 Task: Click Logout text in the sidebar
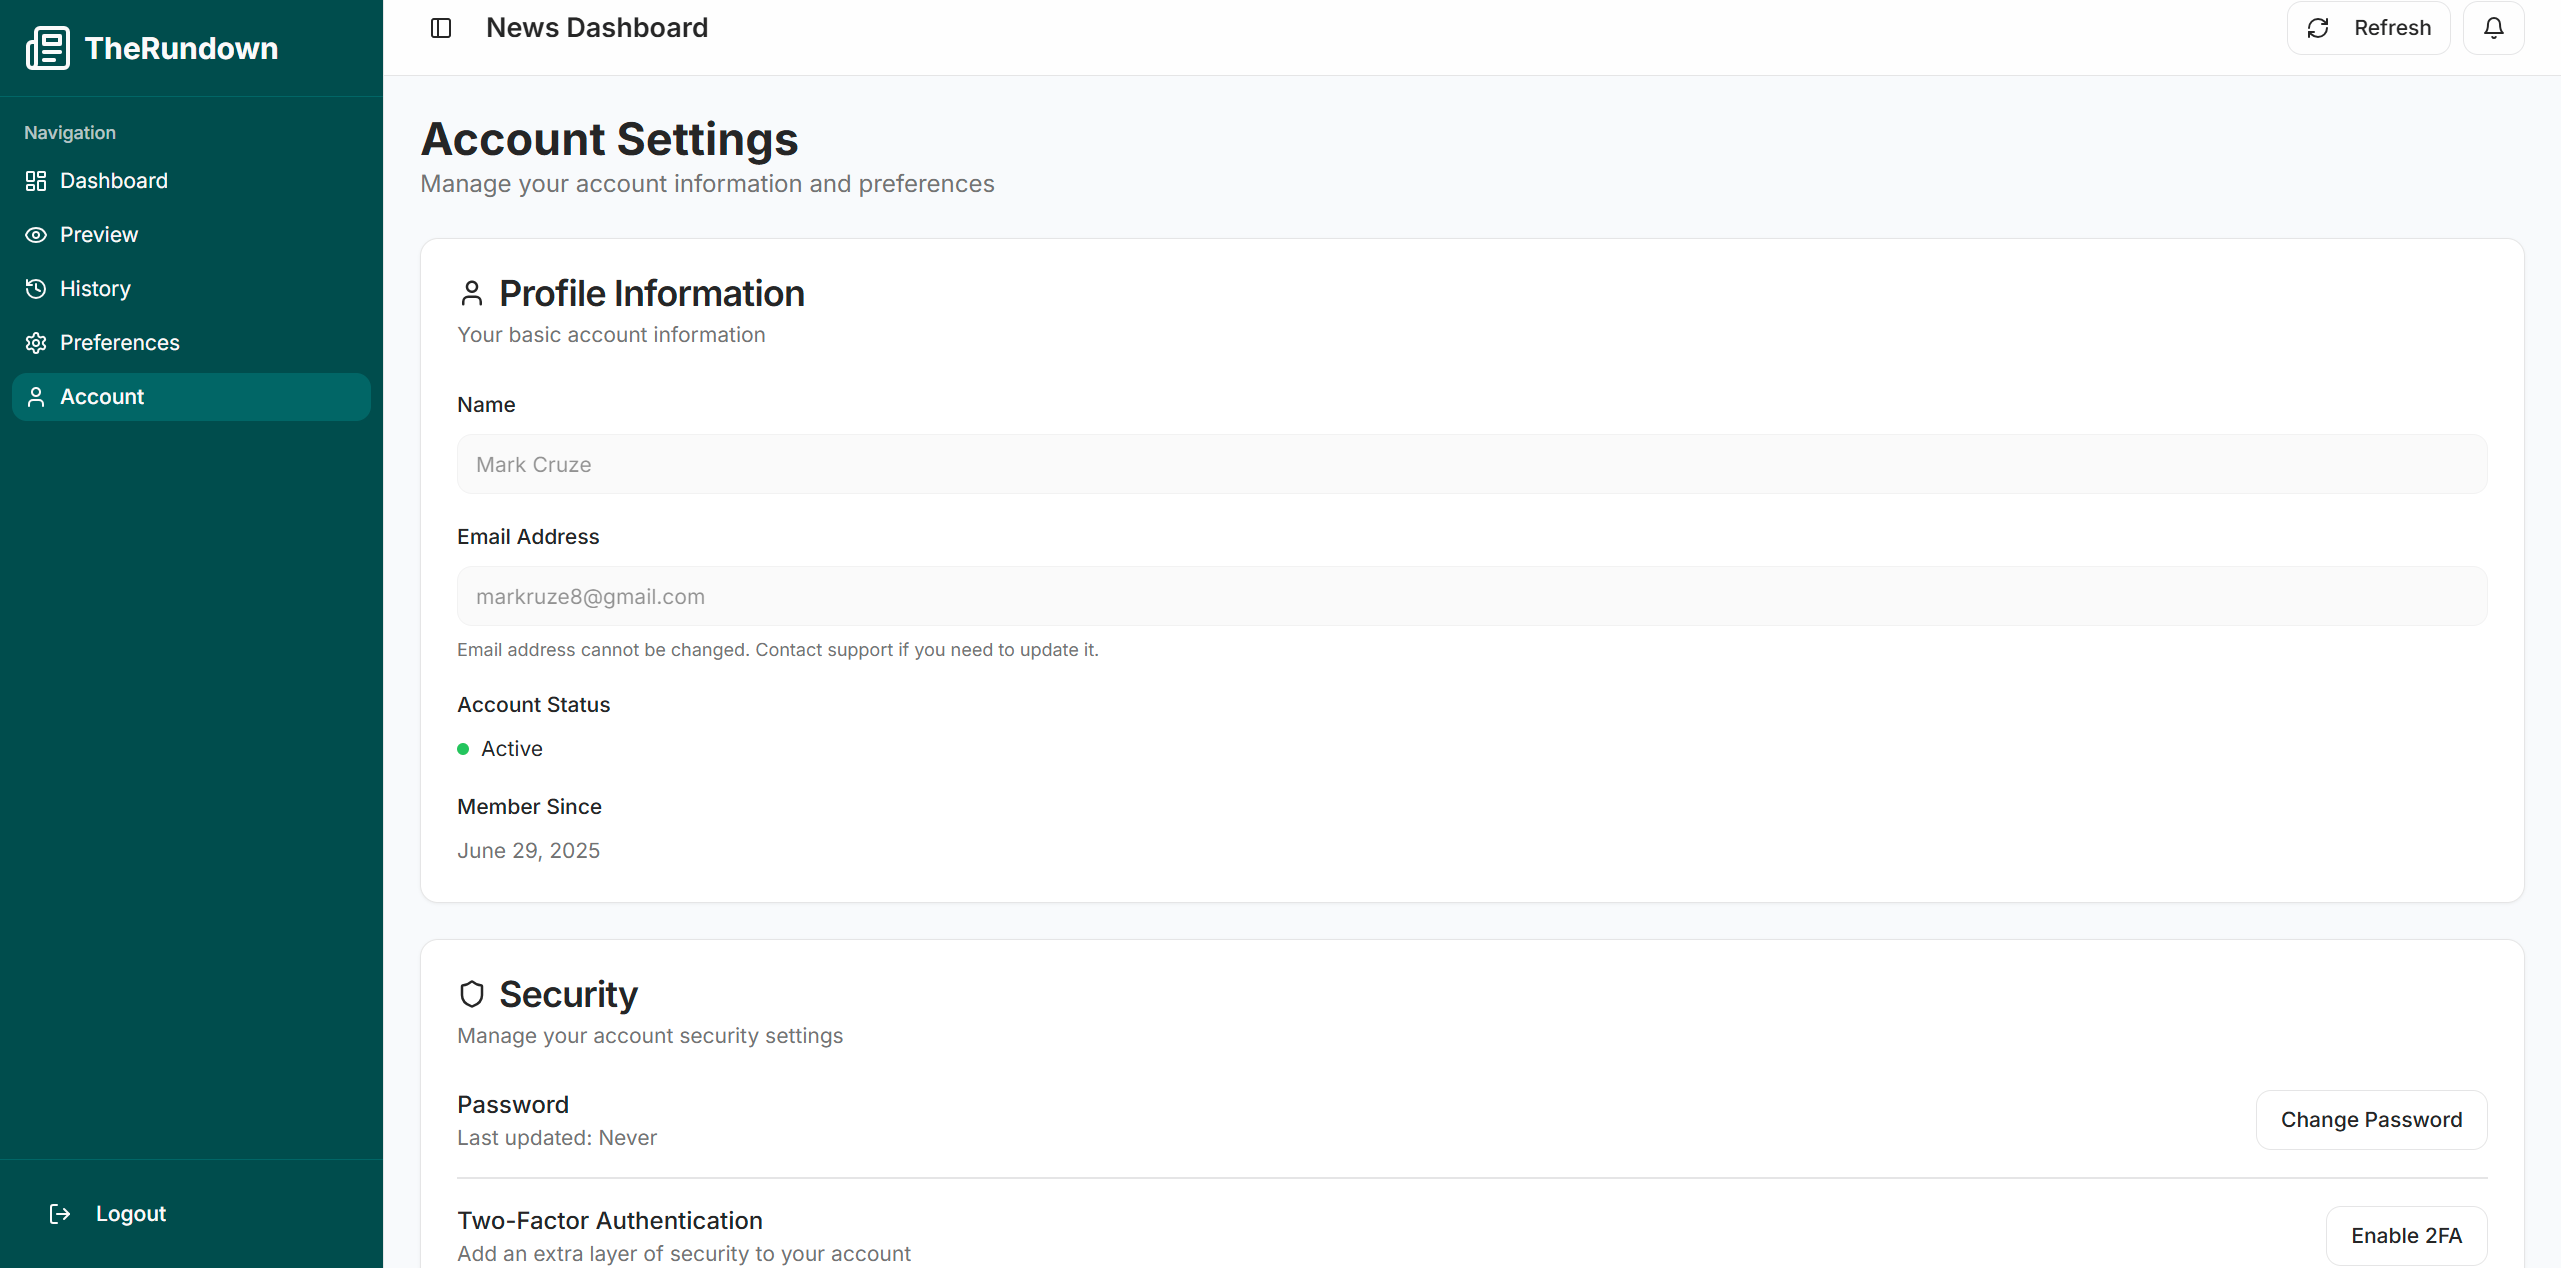[131, 1214]
